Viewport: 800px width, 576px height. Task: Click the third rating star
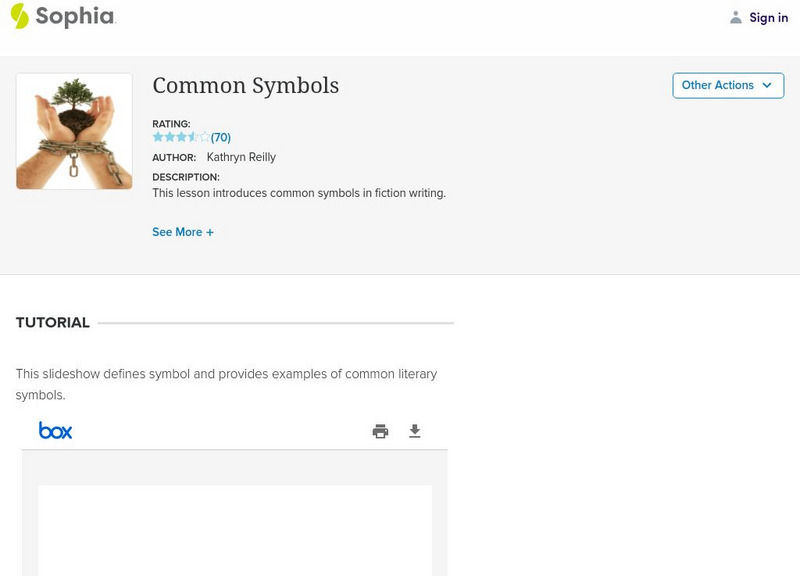[181, 137]
